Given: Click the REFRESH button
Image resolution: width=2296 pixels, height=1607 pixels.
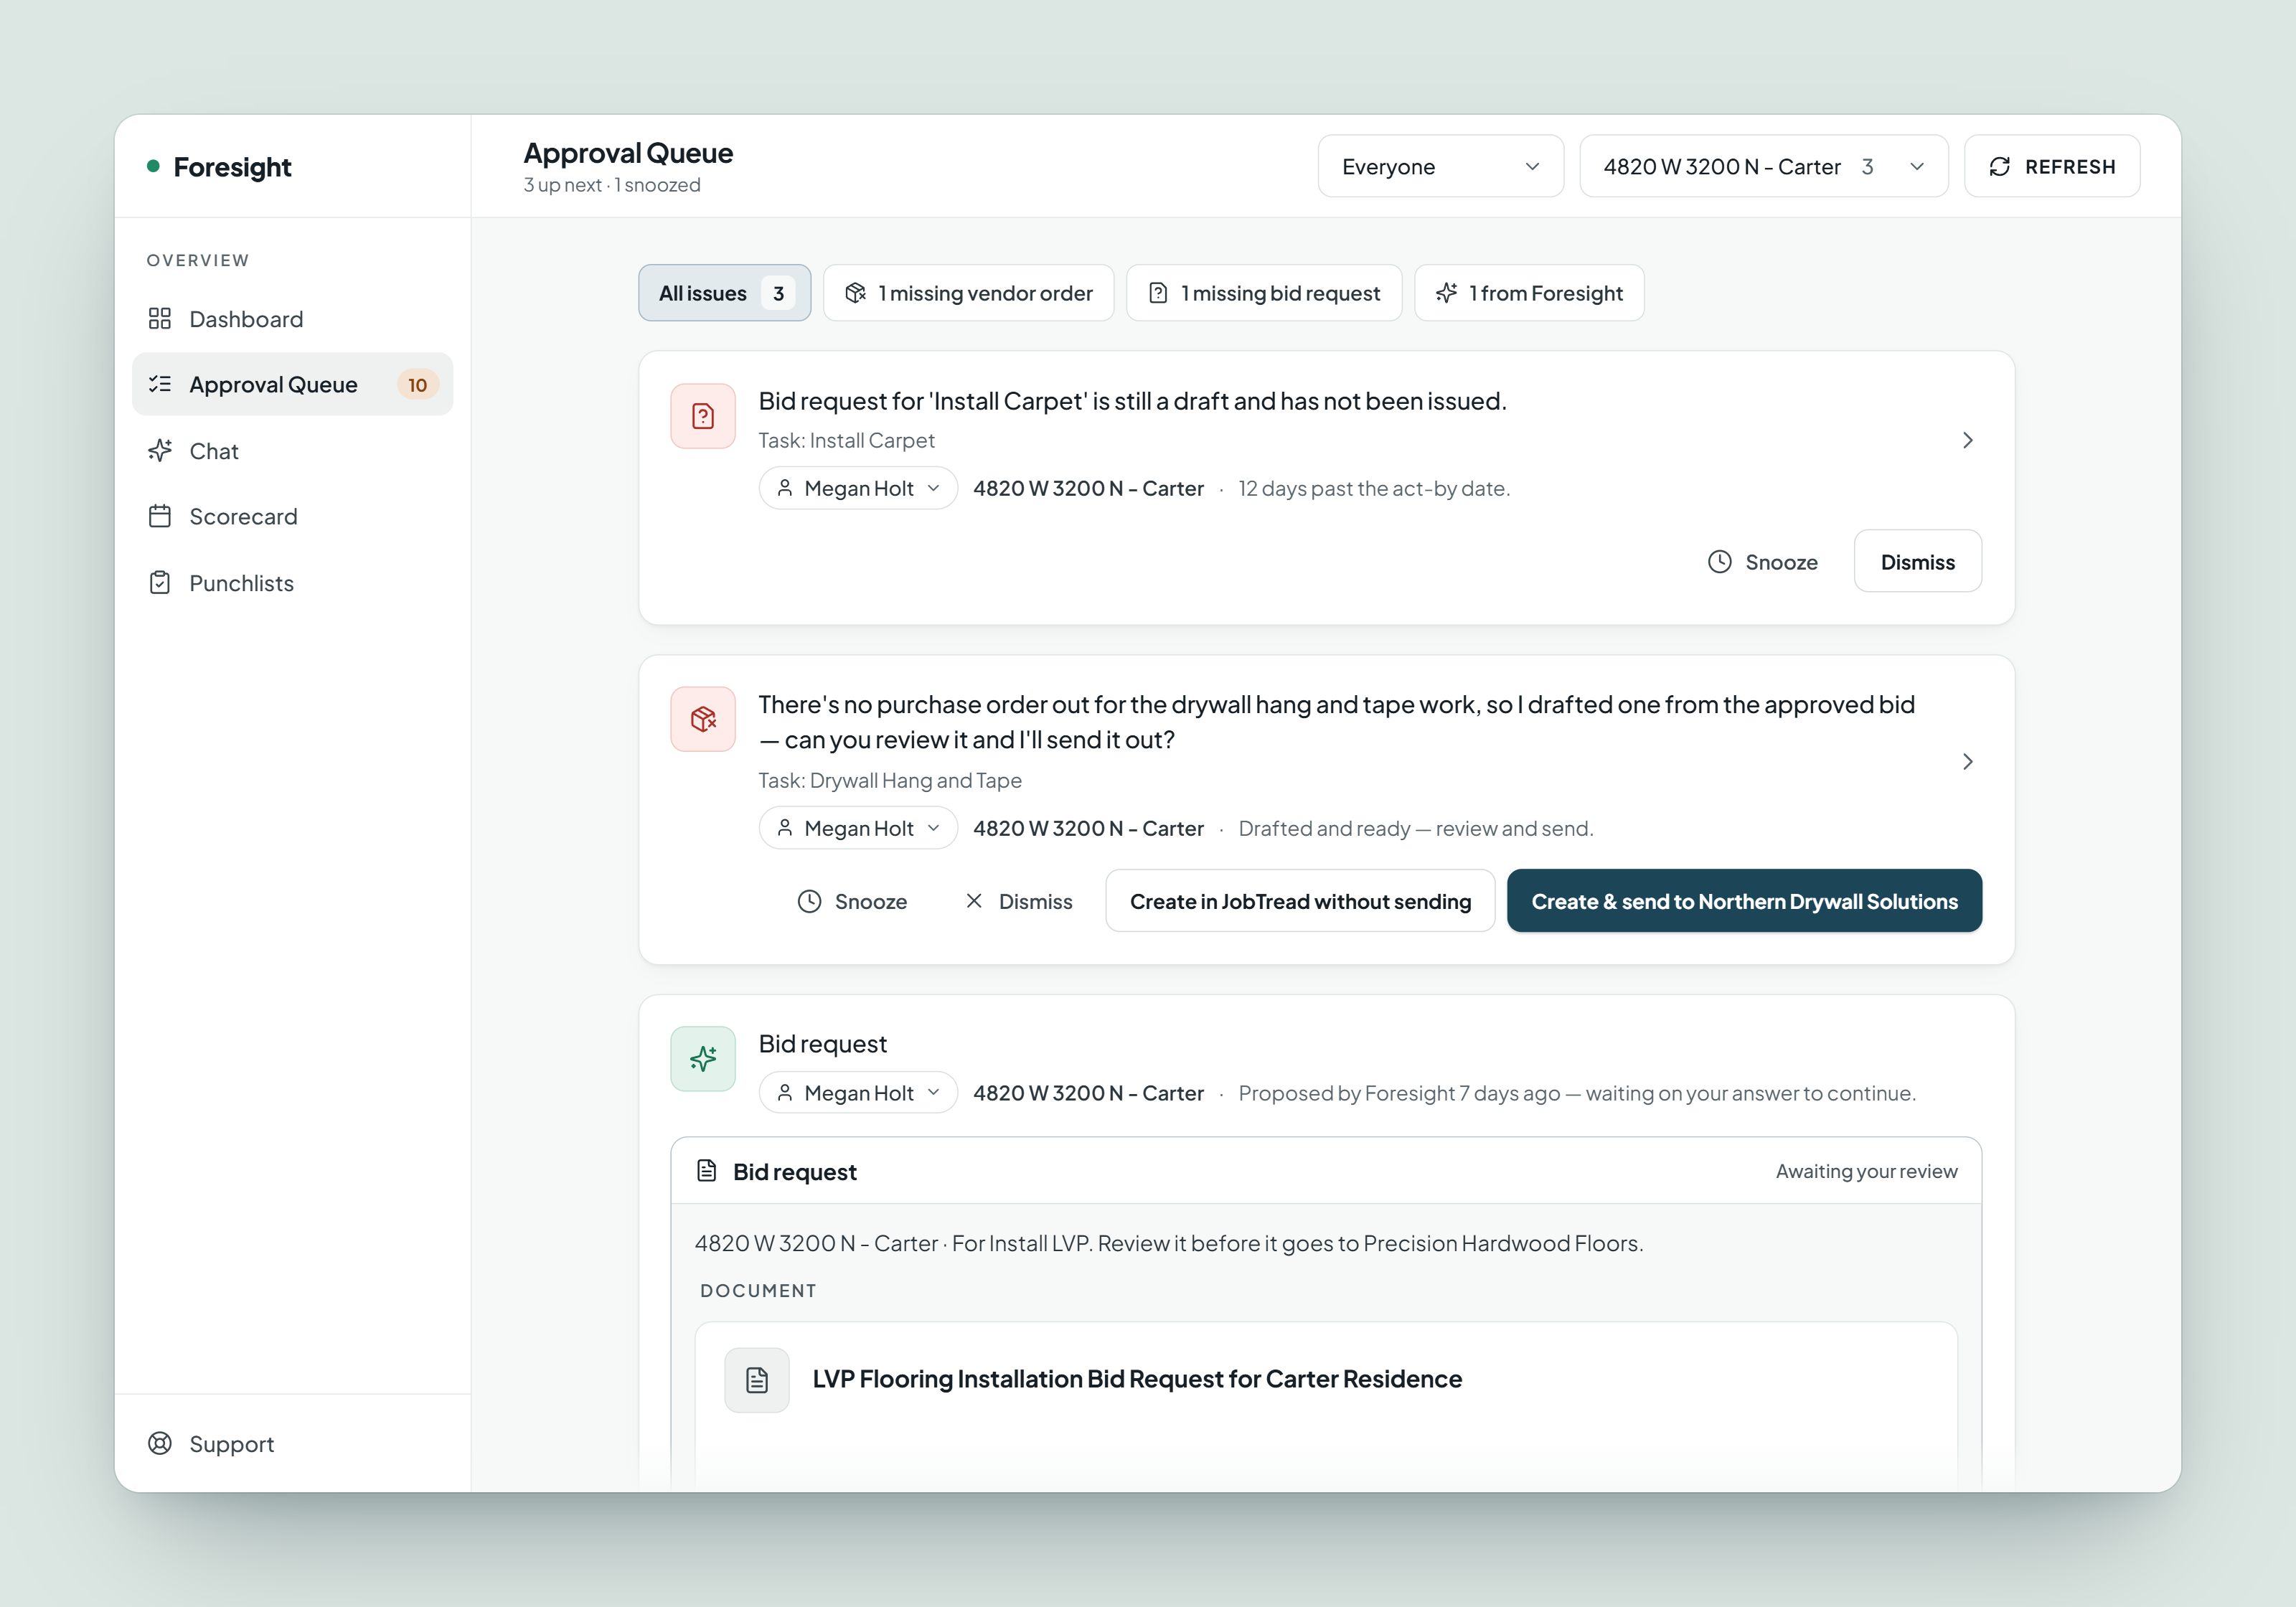Looking at the screenshot, I should (2052, 167).
